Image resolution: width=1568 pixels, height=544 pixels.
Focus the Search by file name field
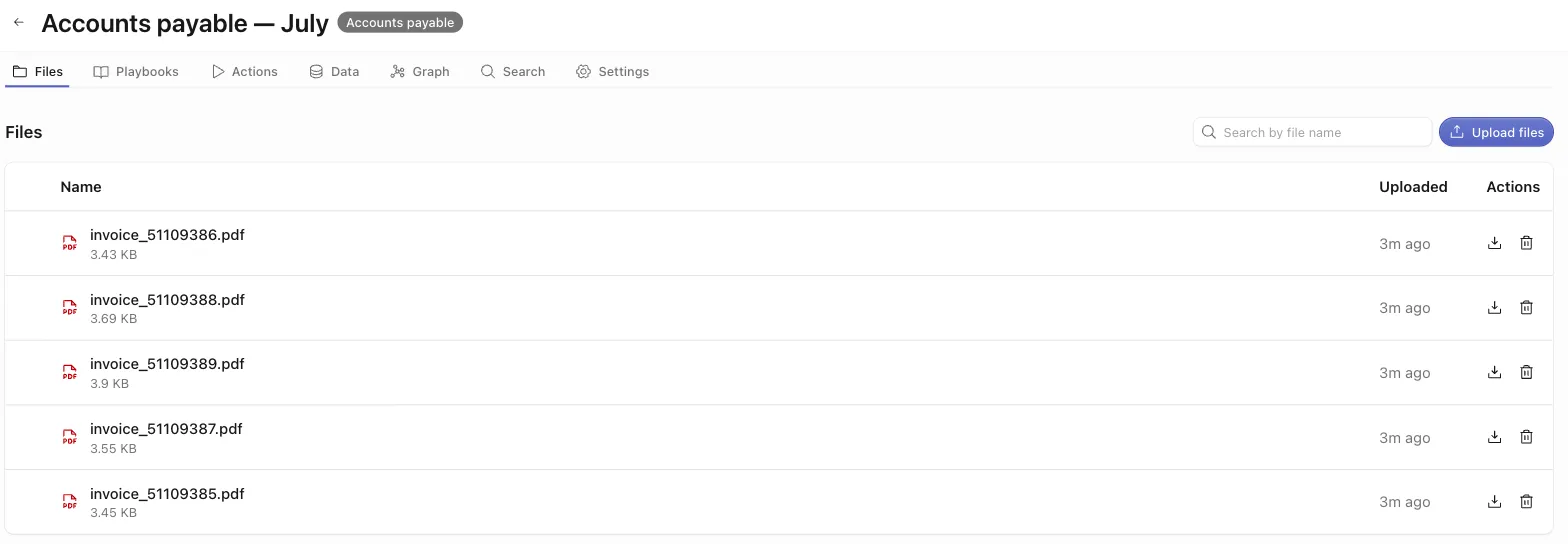pyautogui.click(x=1312, y=132)
